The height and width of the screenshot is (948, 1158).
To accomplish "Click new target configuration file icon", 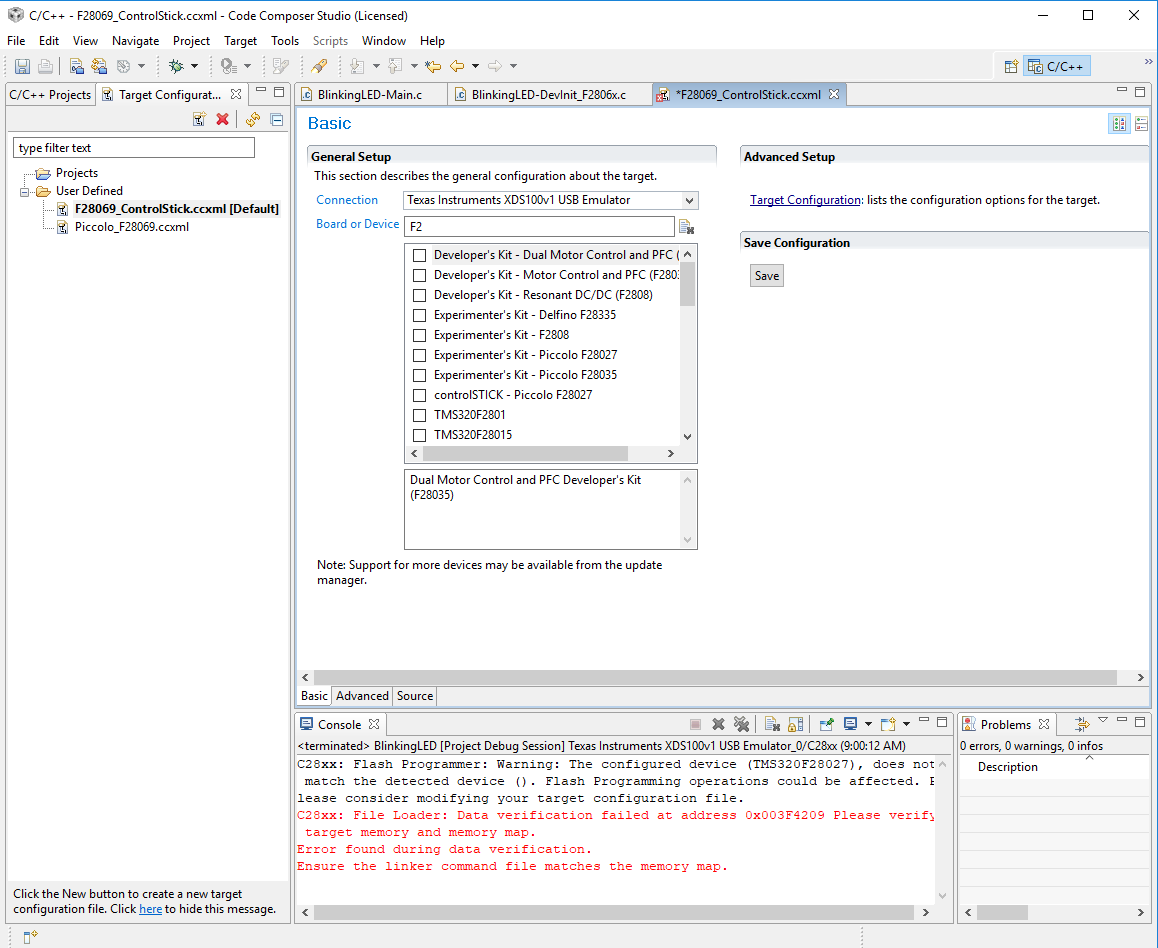I will 199,119.
